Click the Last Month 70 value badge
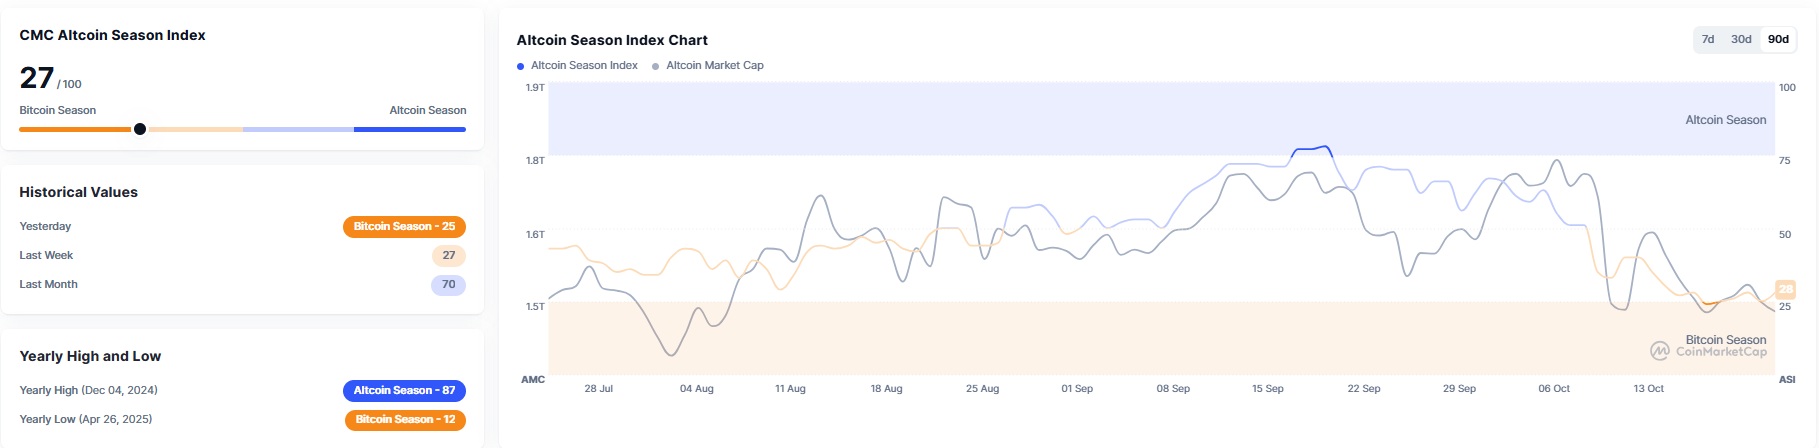 click(x=449, y=285)
